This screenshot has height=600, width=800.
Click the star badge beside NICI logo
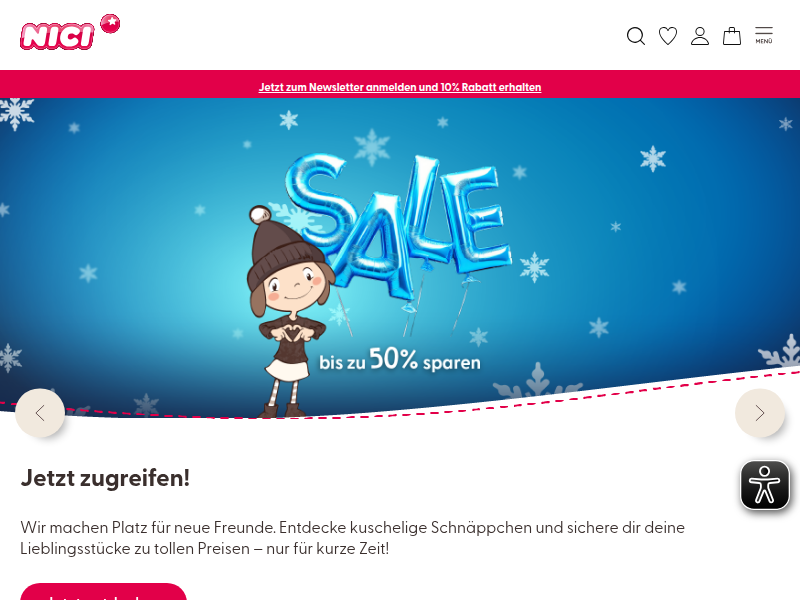click(110, 23)
